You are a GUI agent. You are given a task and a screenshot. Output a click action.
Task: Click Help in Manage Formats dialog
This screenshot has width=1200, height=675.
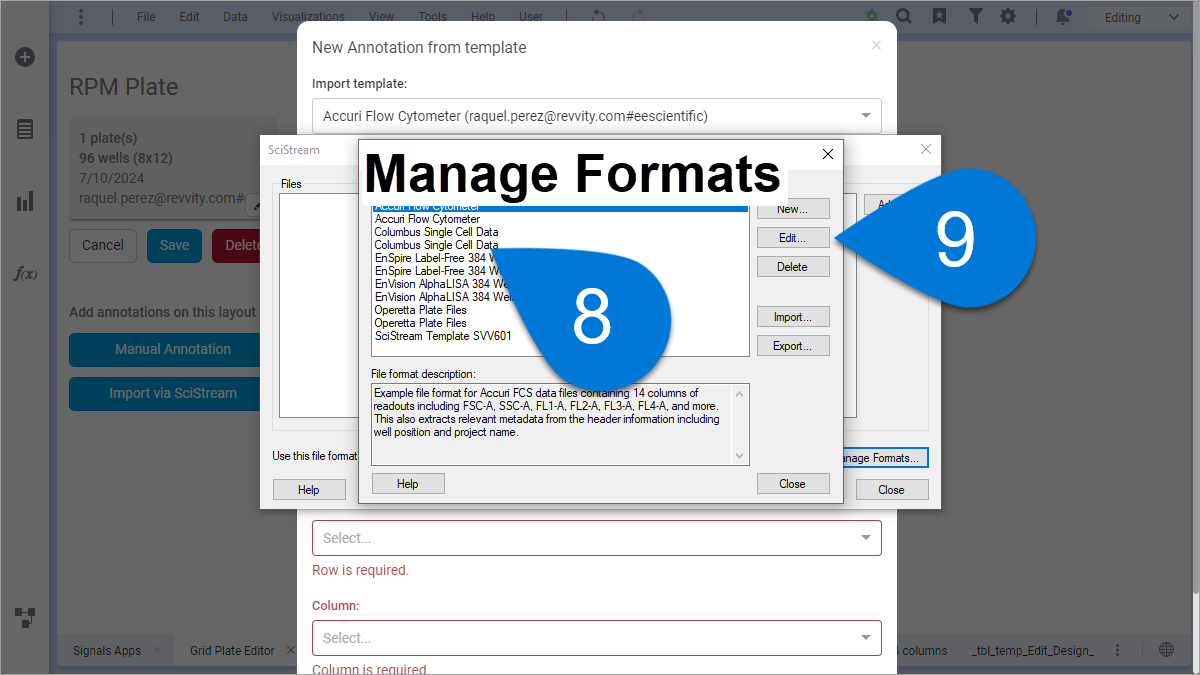[408, 484]
